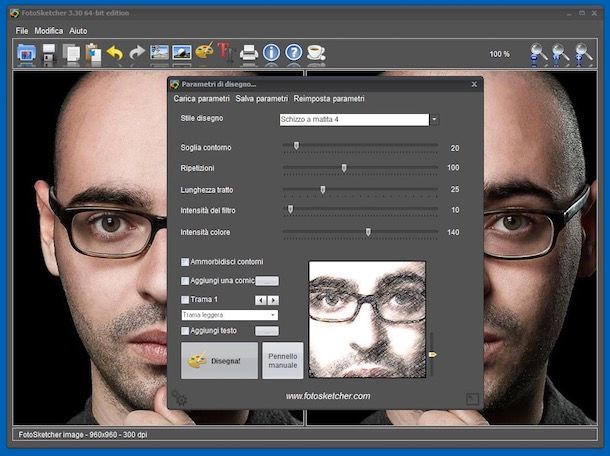The width and height of the screenshot is (610, 456).
Task: Click the 100 % zoom value
Action: click(500, 54)
